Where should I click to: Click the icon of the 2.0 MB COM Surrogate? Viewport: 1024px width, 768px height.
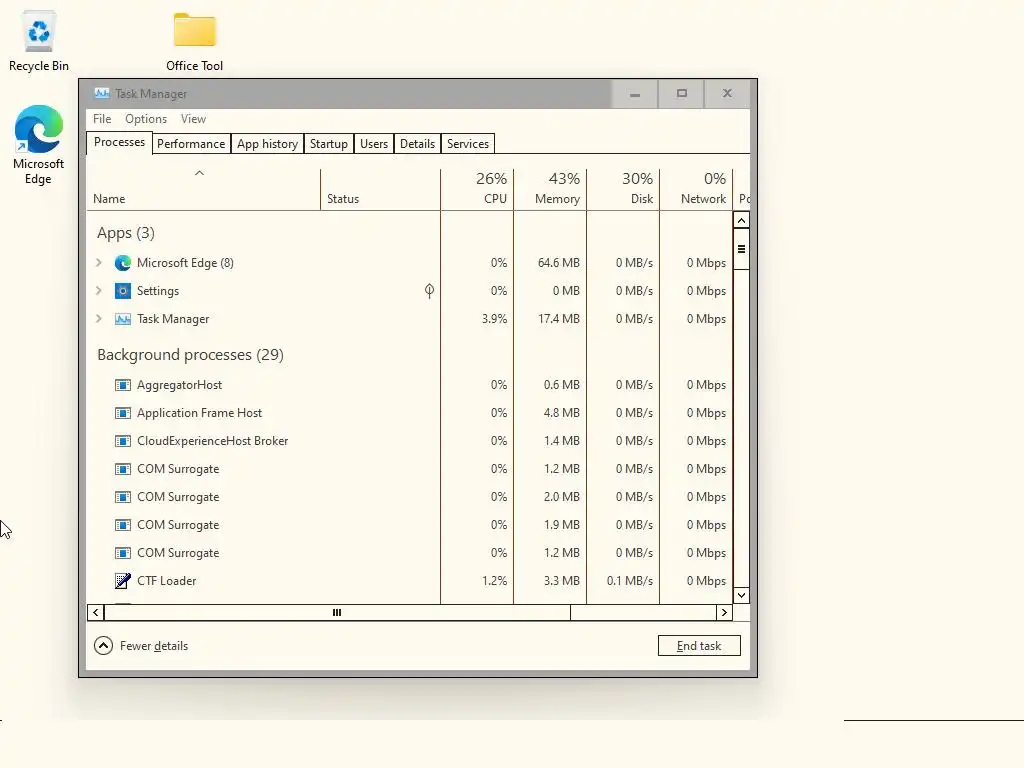[123, 497]
